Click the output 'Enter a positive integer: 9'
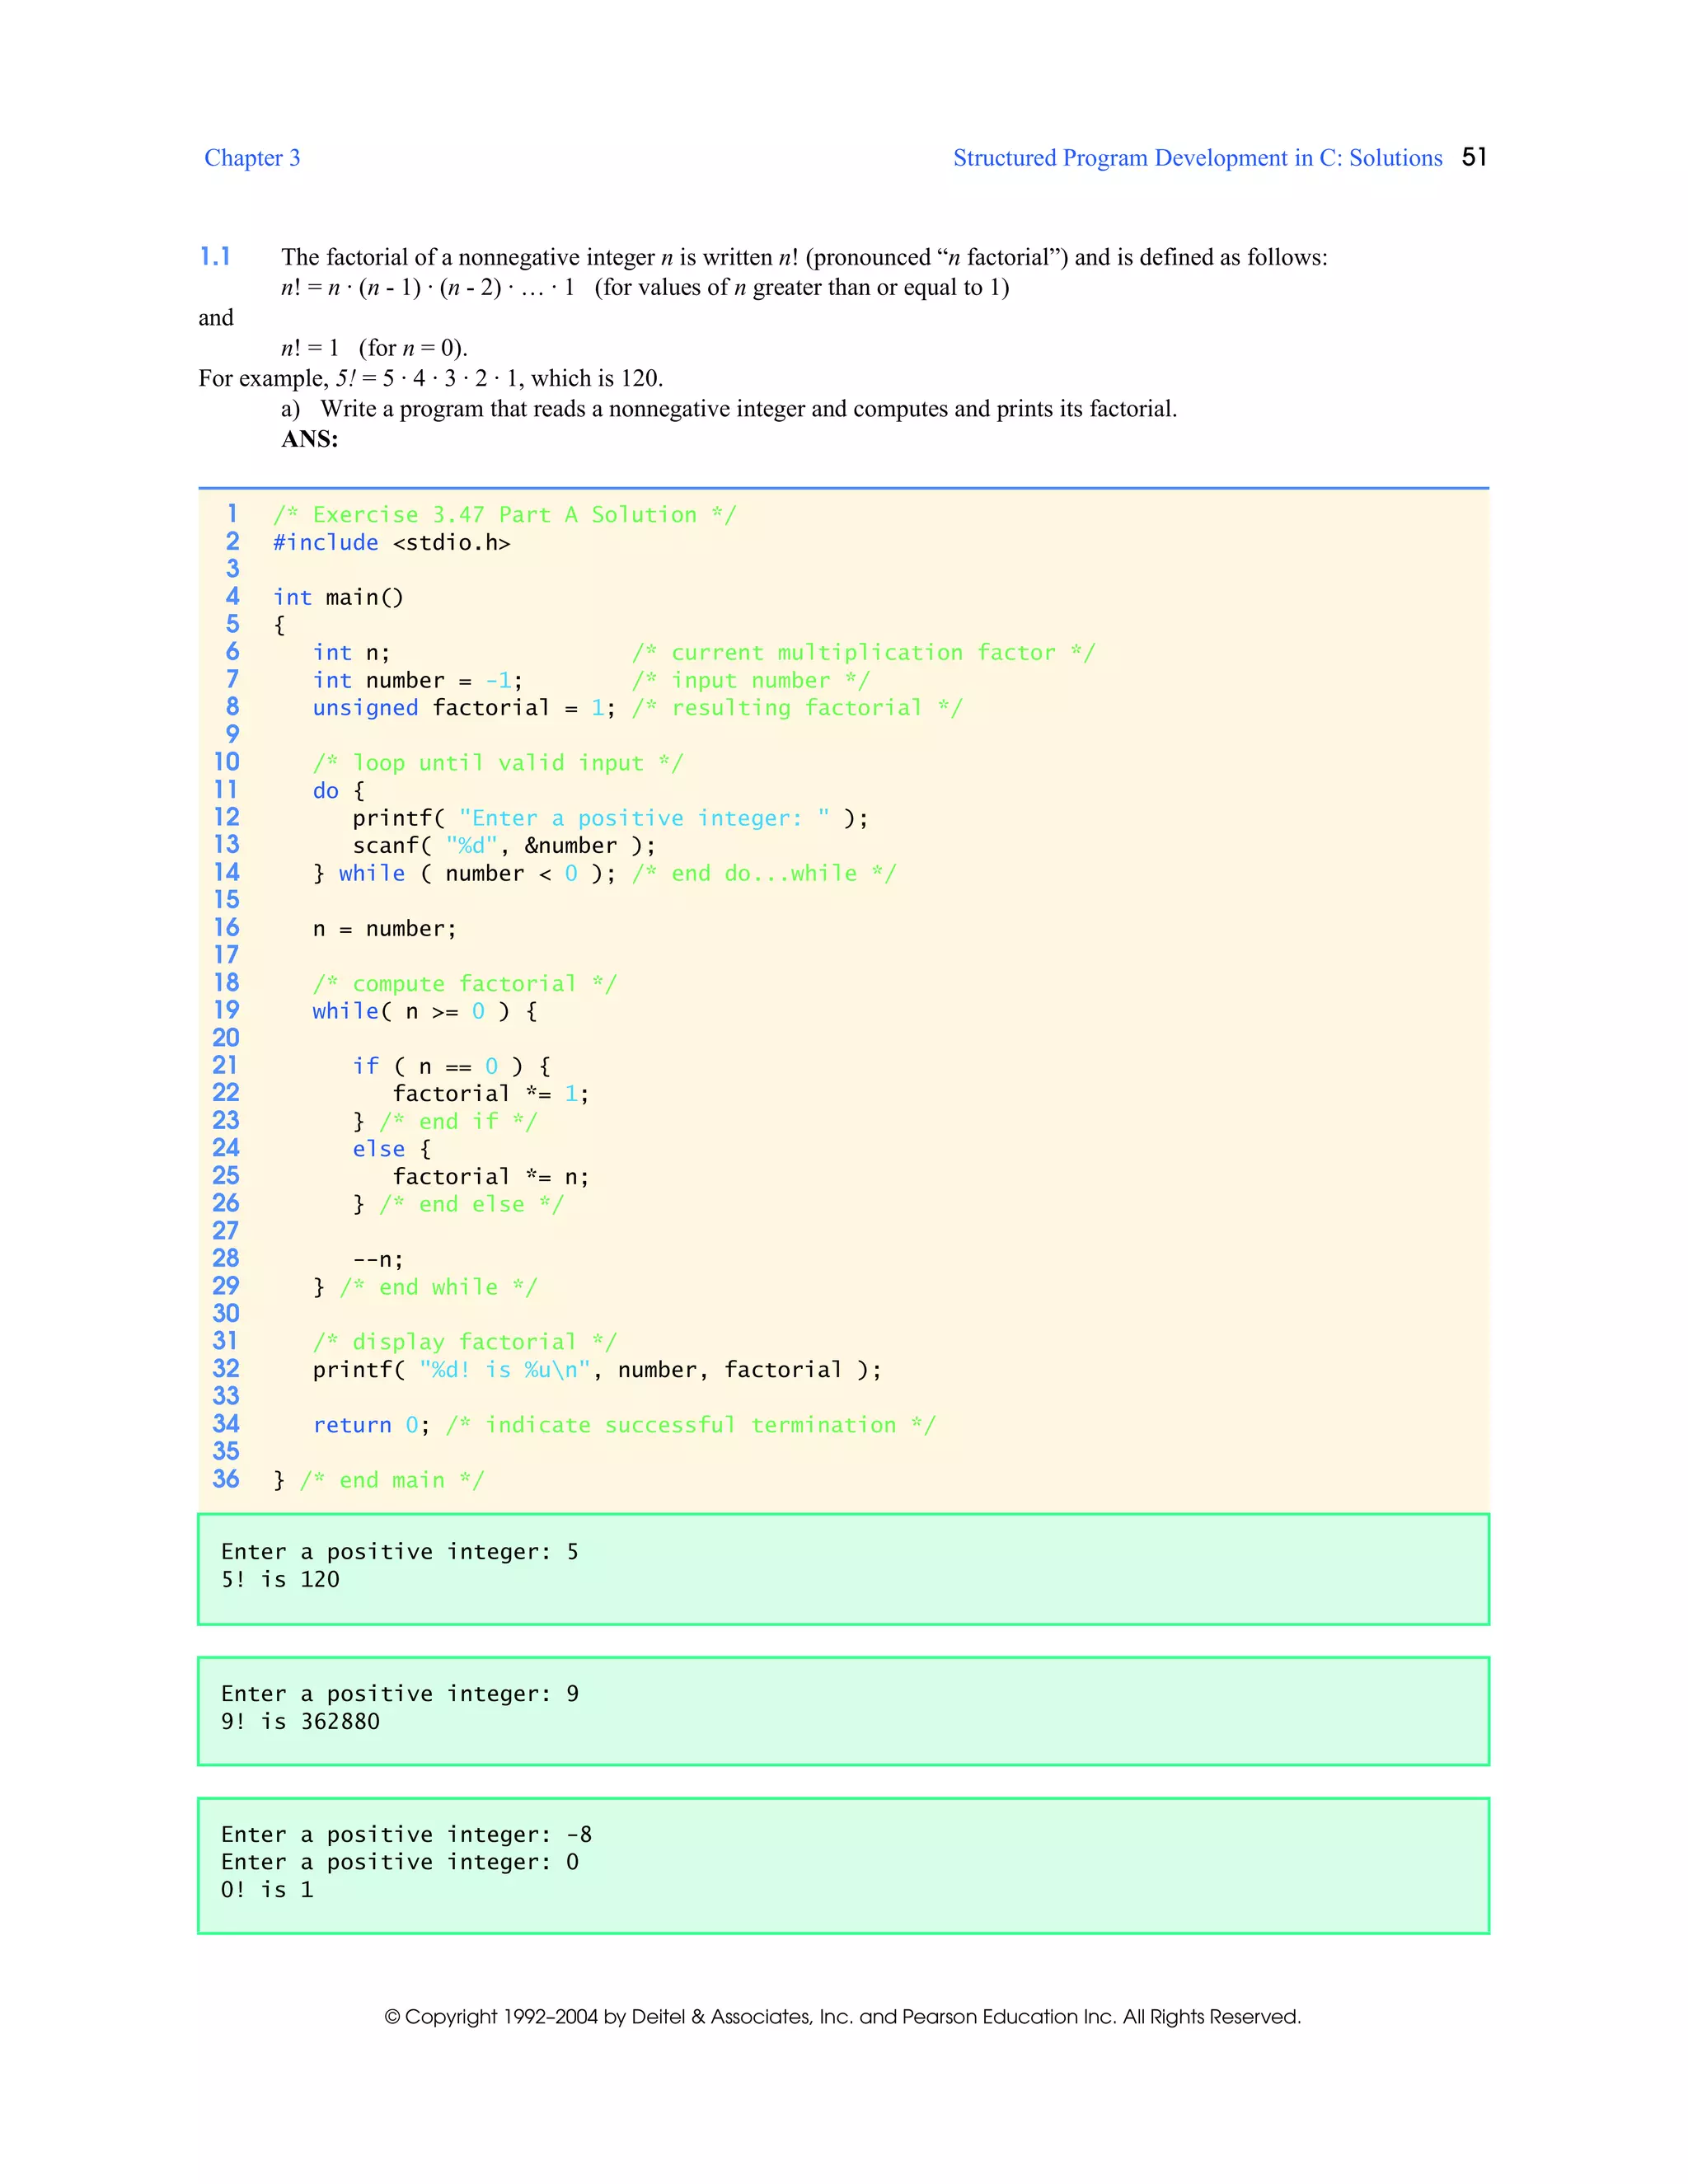This screenshot has width=1688, height=2184. [400, 1694]
